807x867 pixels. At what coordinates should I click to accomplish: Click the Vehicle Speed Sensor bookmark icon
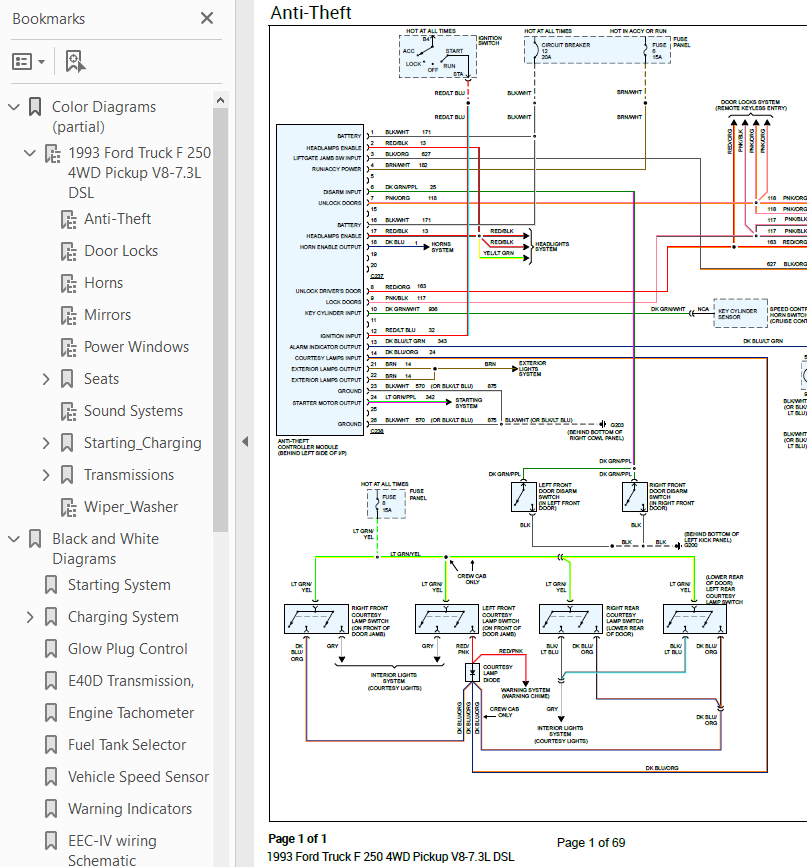coord(51,777)
